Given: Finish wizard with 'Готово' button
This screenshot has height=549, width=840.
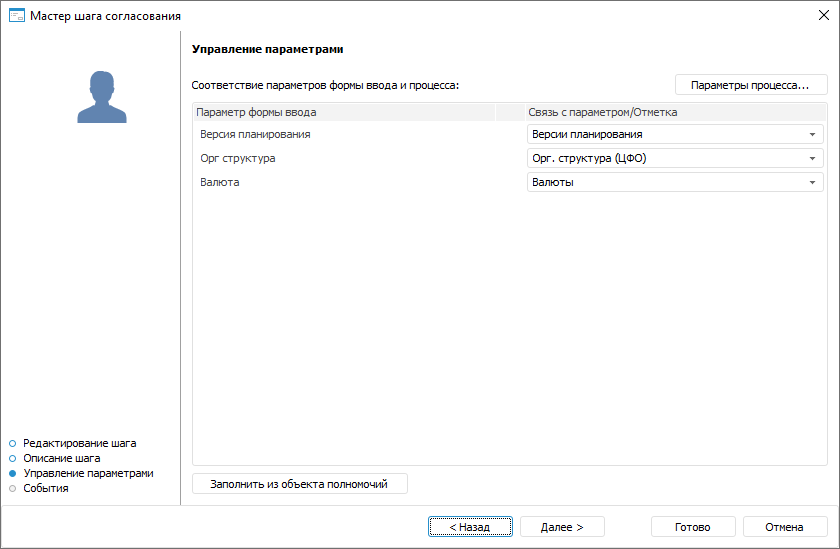Looking at the screenshot, I should (x=692, y=527).
